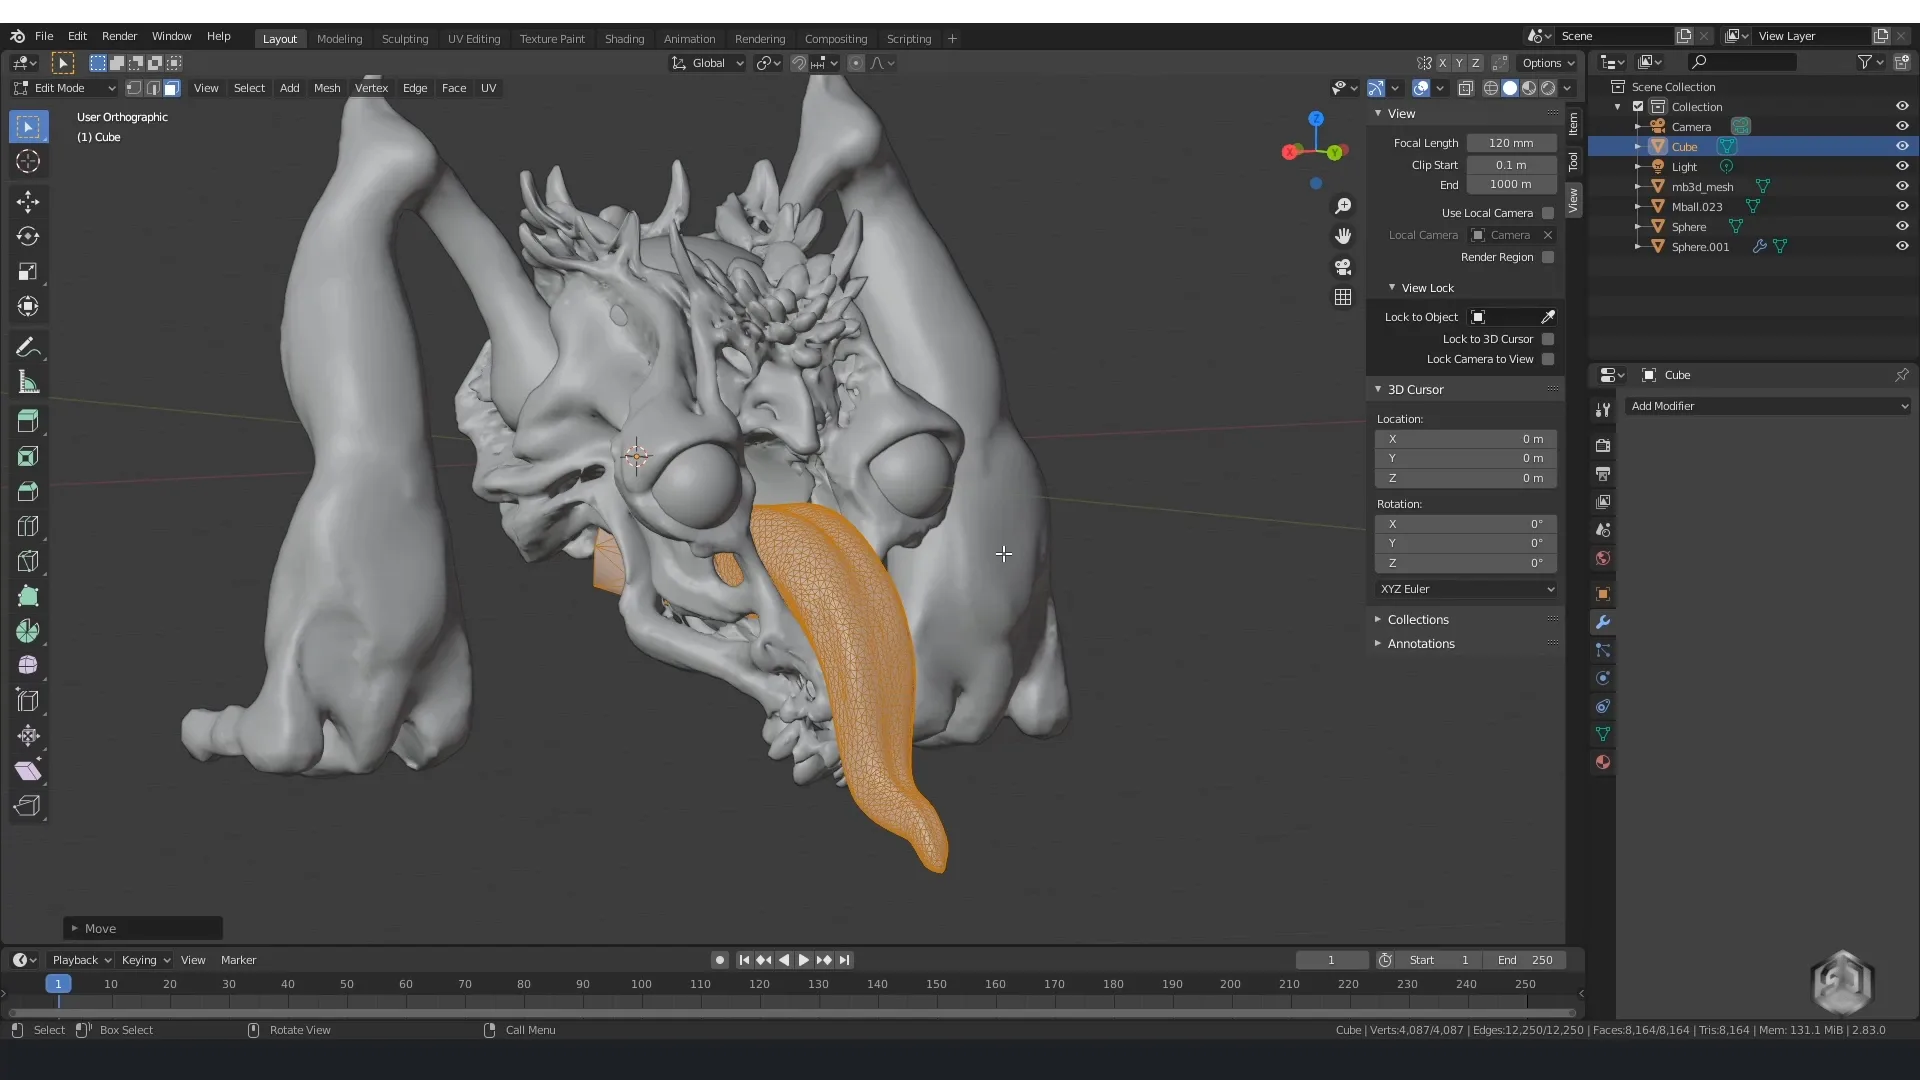Viewport: 1920px width, 1080px height.
Task: Open the Face menu item
Action: point(452,87)
